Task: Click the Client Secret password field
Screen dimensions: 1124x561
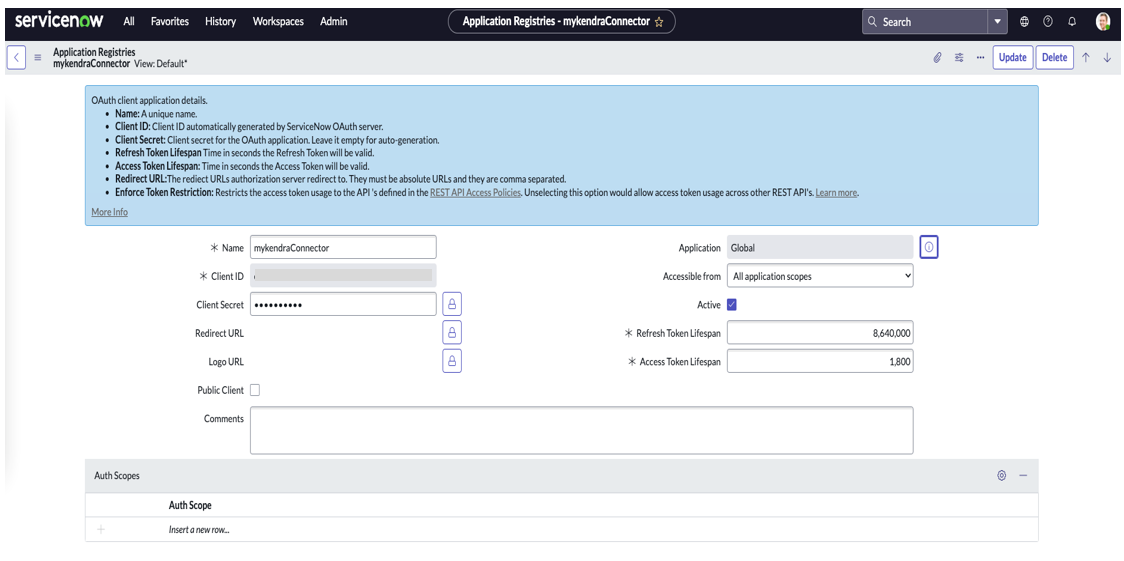Action: (x=343, y=305)
